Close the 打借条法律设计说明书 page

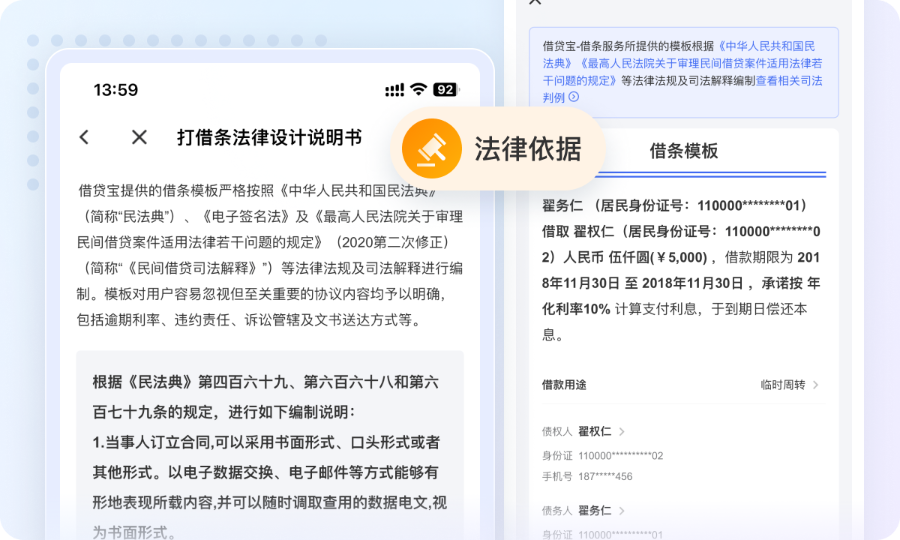click(x=139, y=137)
